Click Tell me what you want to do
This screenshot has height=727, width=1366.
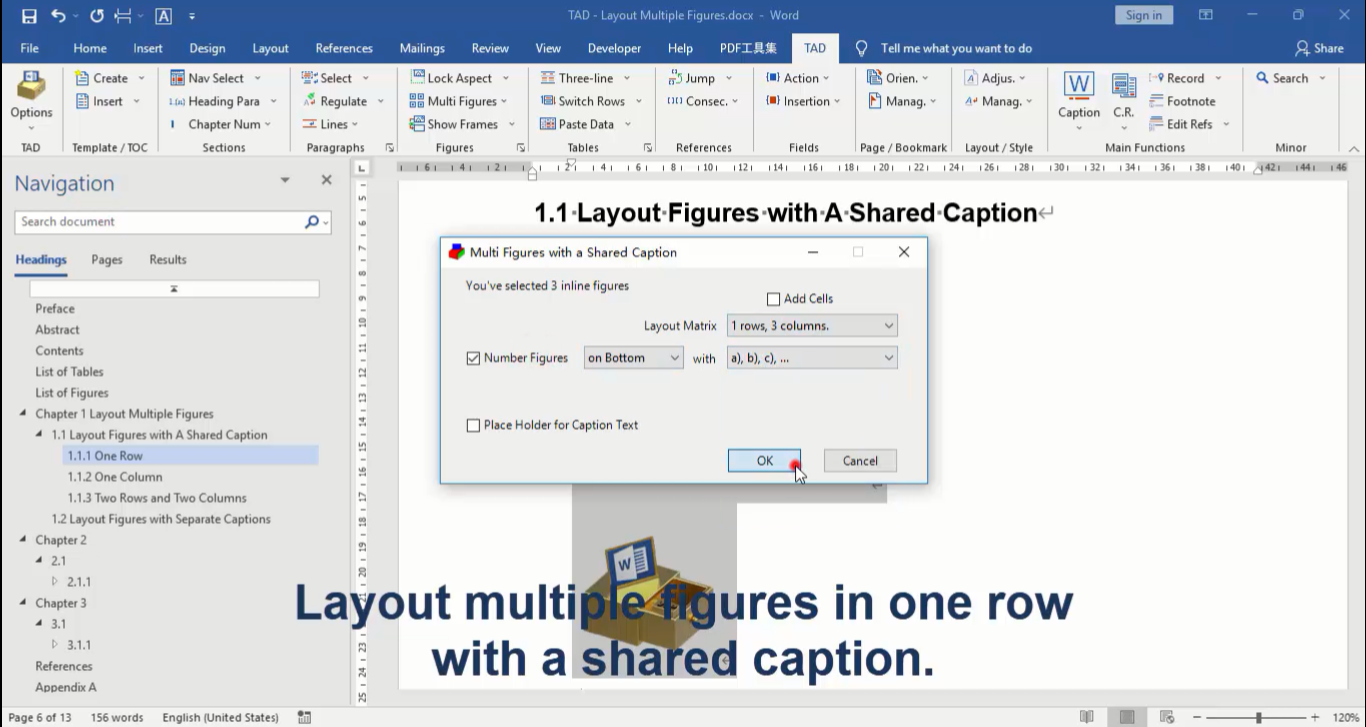(956, 48)
